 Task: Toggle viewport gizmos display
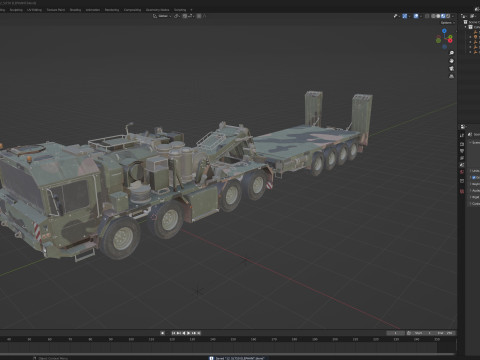pos(404,16)
